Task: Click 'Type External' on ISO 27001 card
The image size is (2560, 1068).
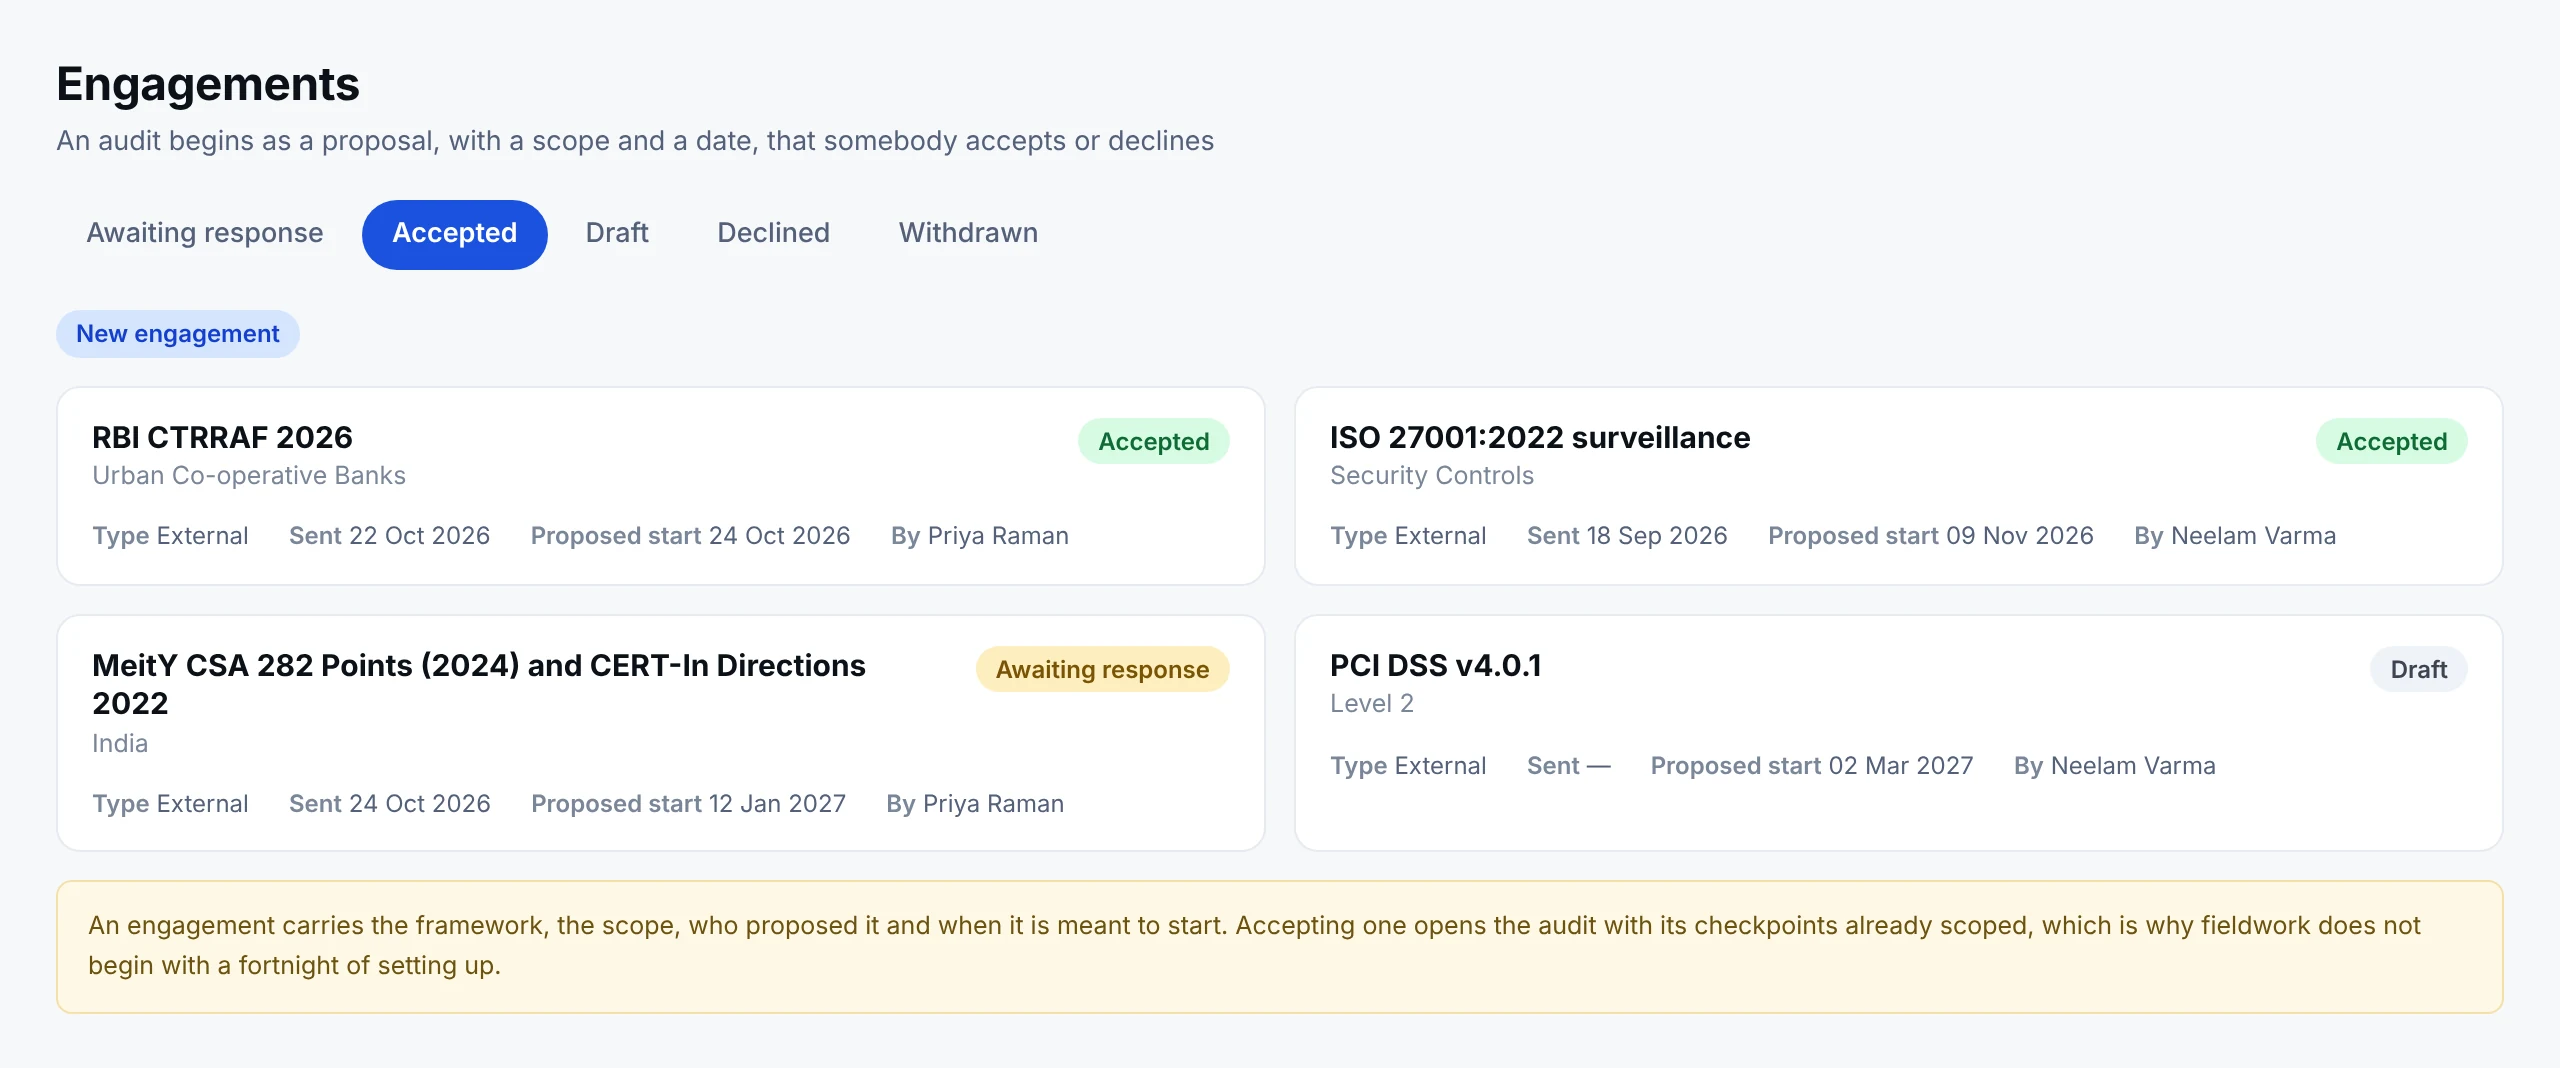Action: coord(1408,536)
